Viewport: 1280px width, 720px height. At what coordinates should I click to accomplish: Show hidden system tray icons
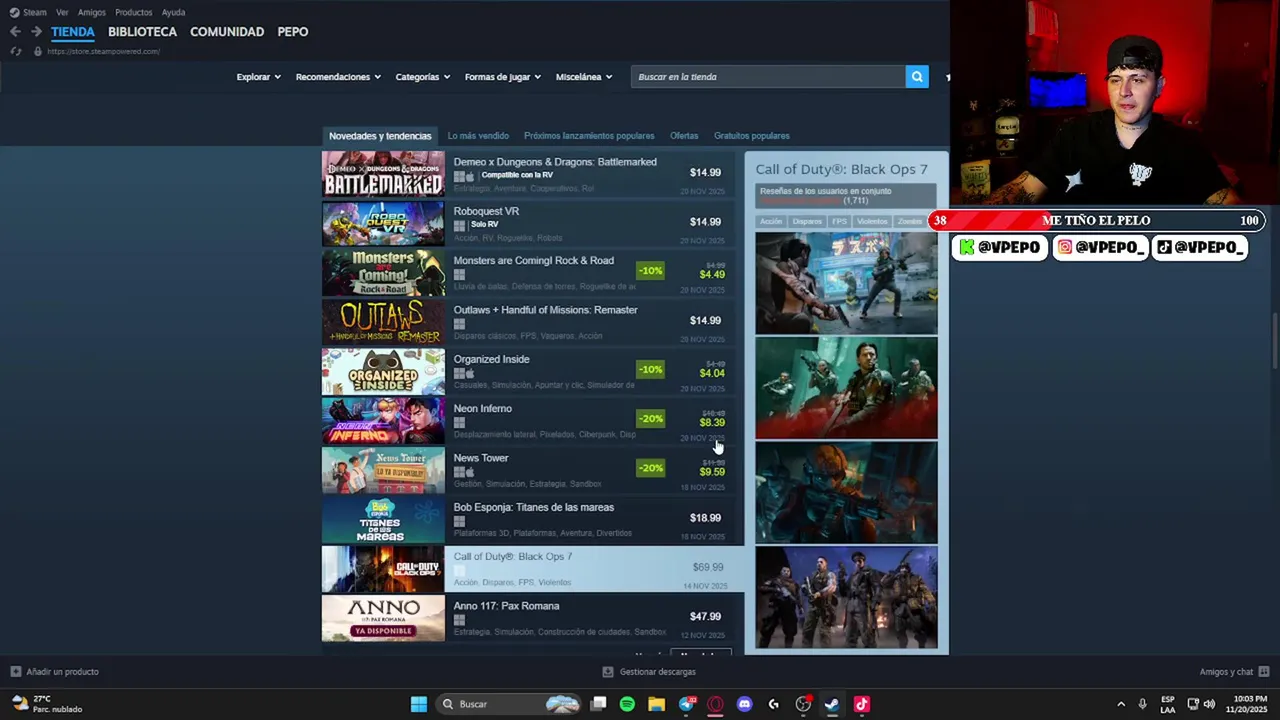coord(1120,704)
